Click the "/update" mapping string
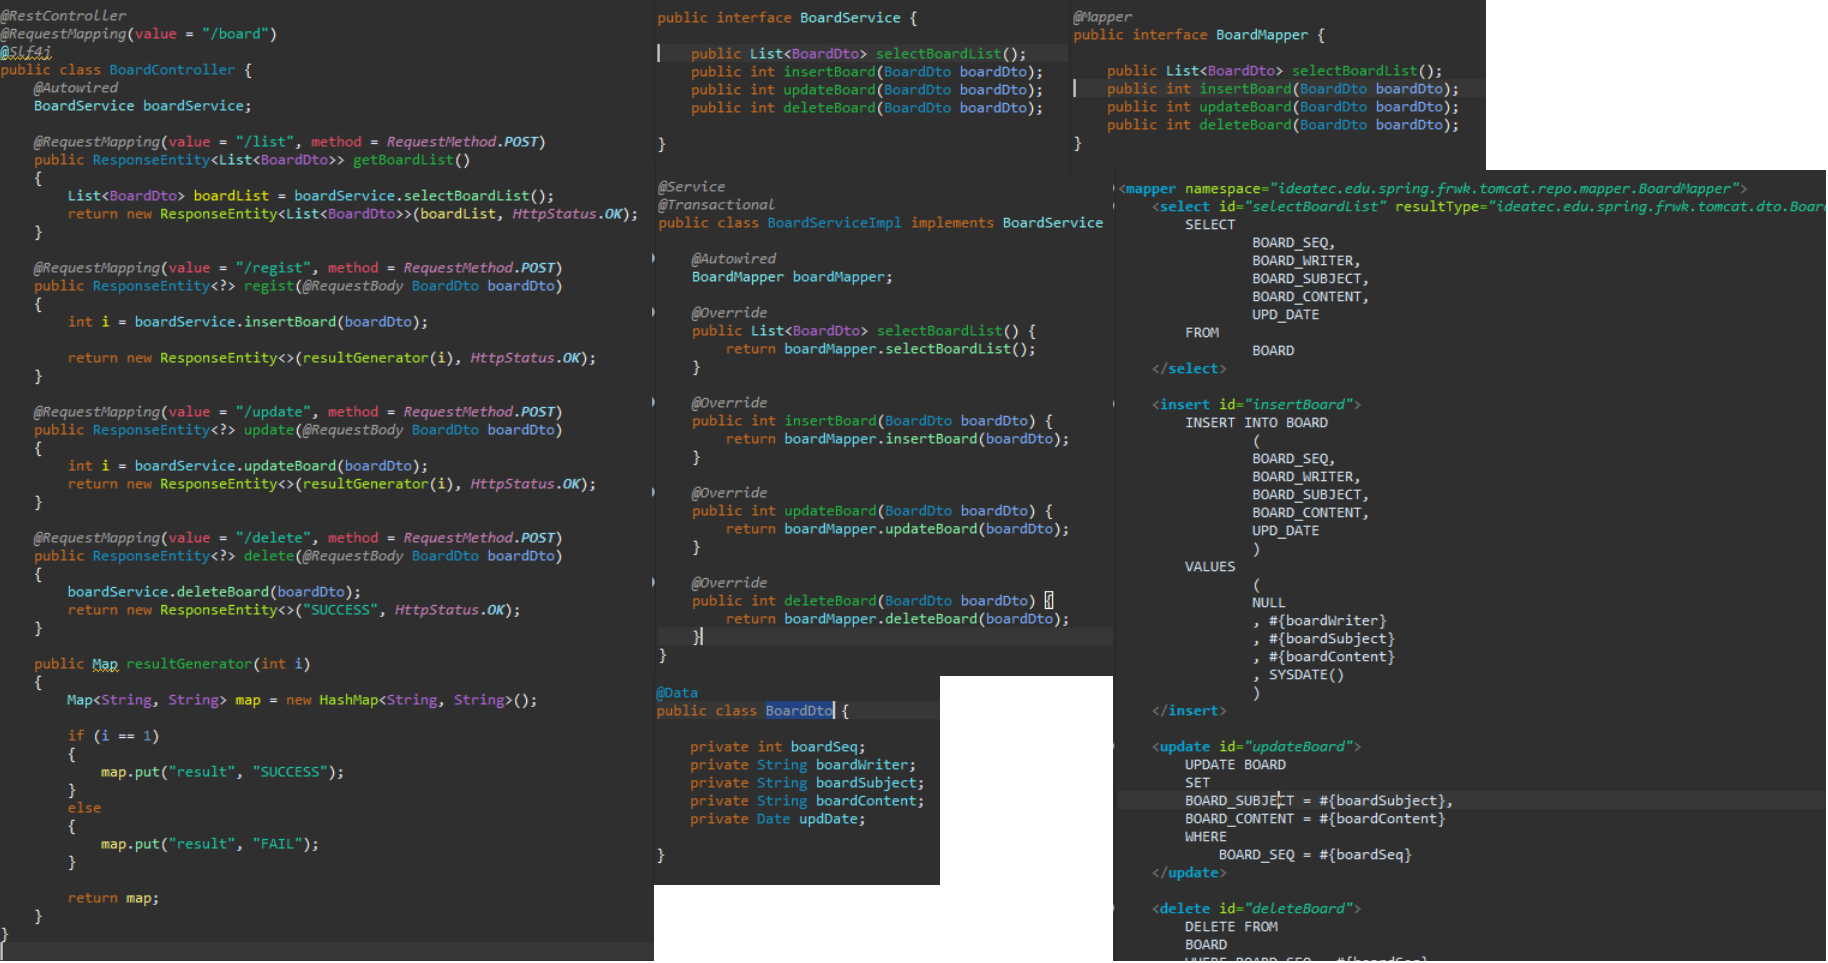 [273, 412]
